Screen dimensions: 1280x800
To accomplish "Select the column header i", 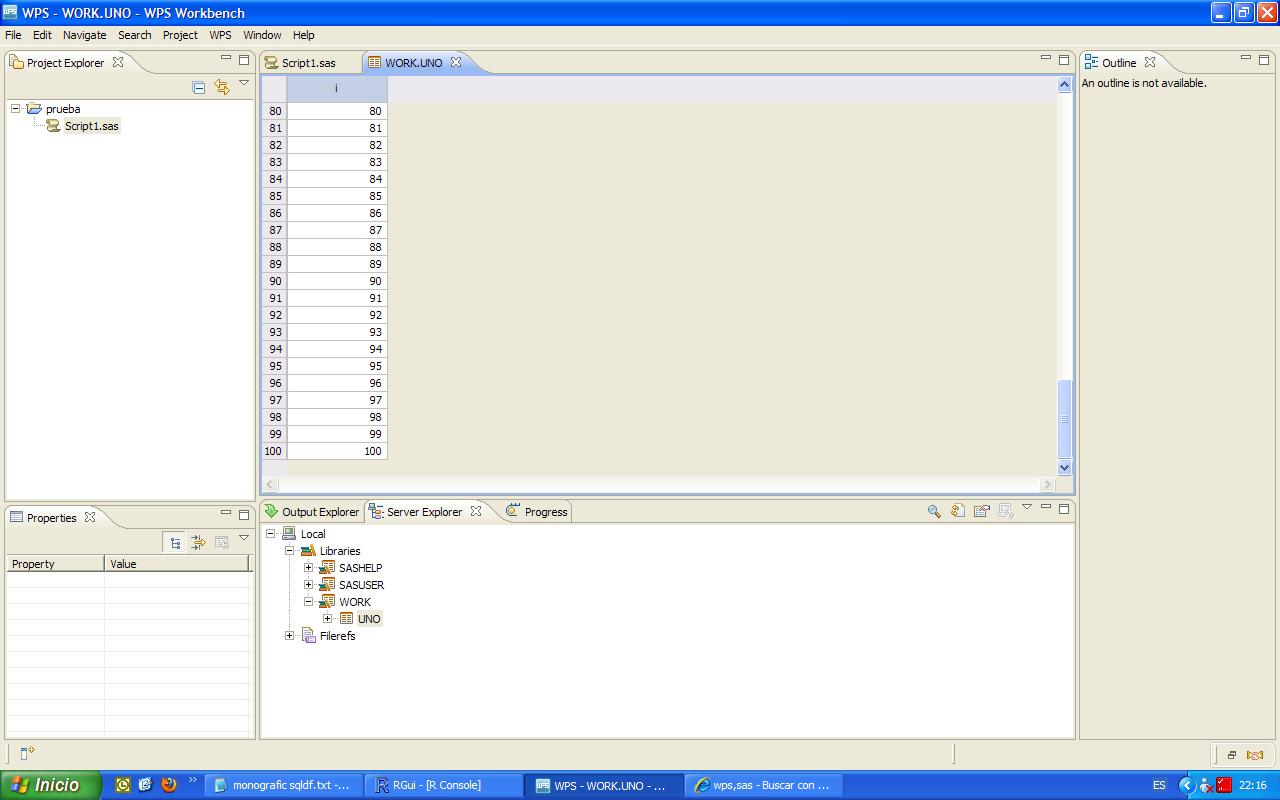I will pos(337,89).
